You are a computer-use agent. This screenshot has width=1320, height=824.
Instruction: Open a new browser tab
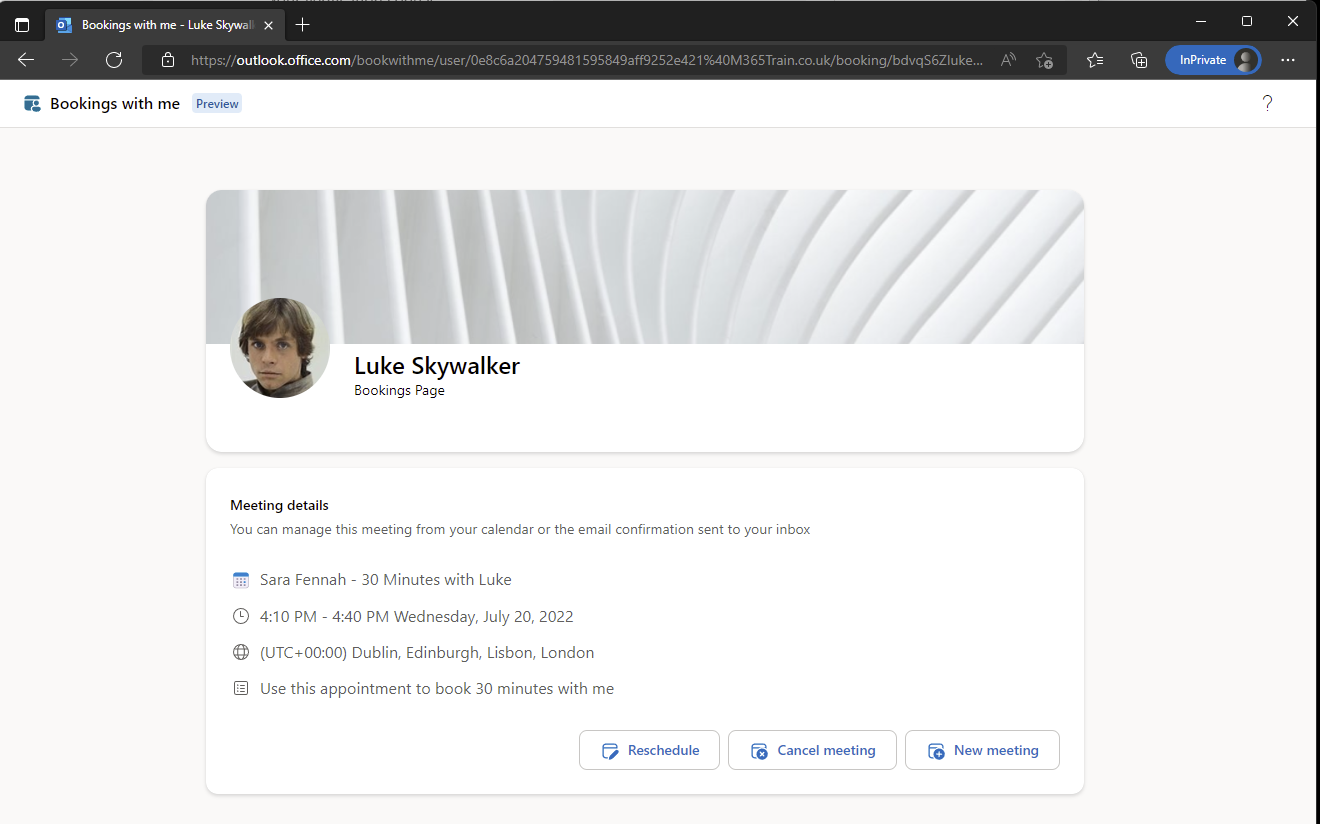pyautogui.click(x=303, y=24)
